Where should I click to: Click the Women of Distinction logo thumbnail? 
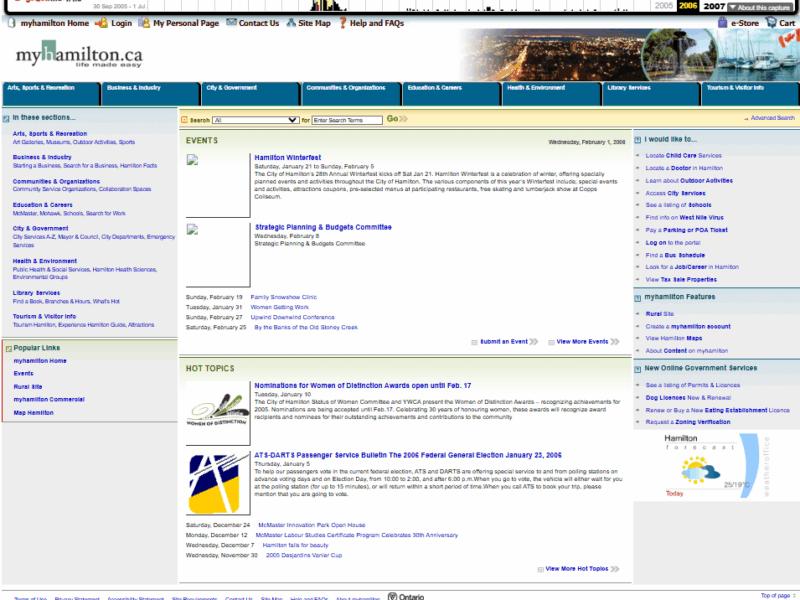[217, 413]
